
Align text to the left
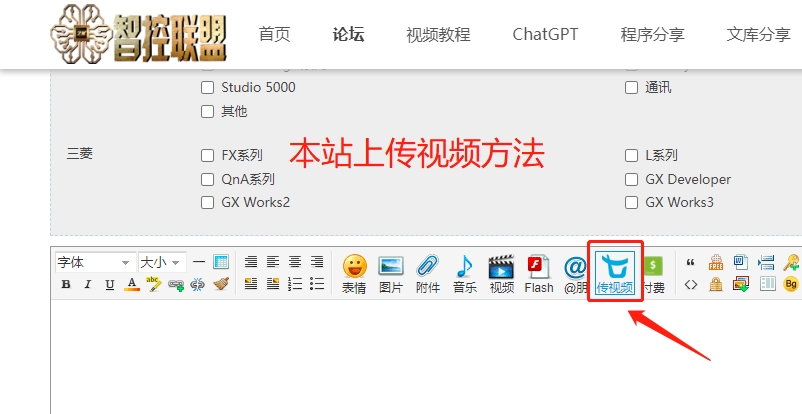[x=273, y=262]
